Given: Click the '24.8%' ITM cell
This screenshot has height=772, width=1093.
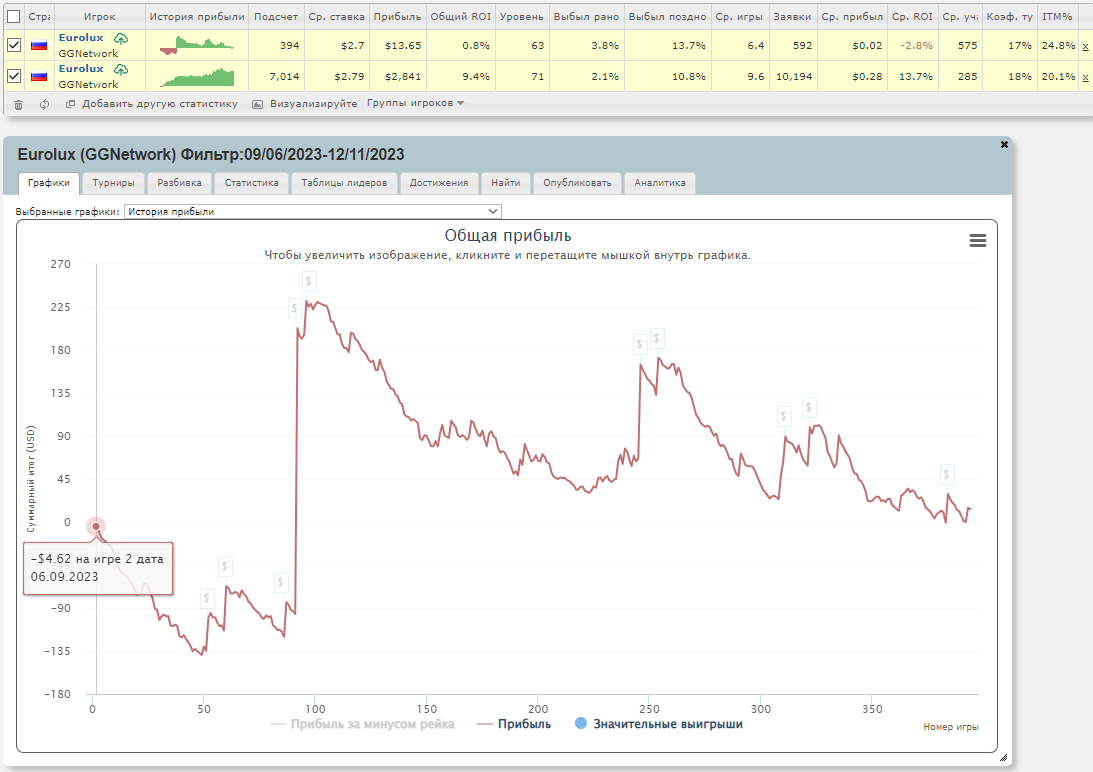Looking at the screenshot, I should pos(1058,45).
